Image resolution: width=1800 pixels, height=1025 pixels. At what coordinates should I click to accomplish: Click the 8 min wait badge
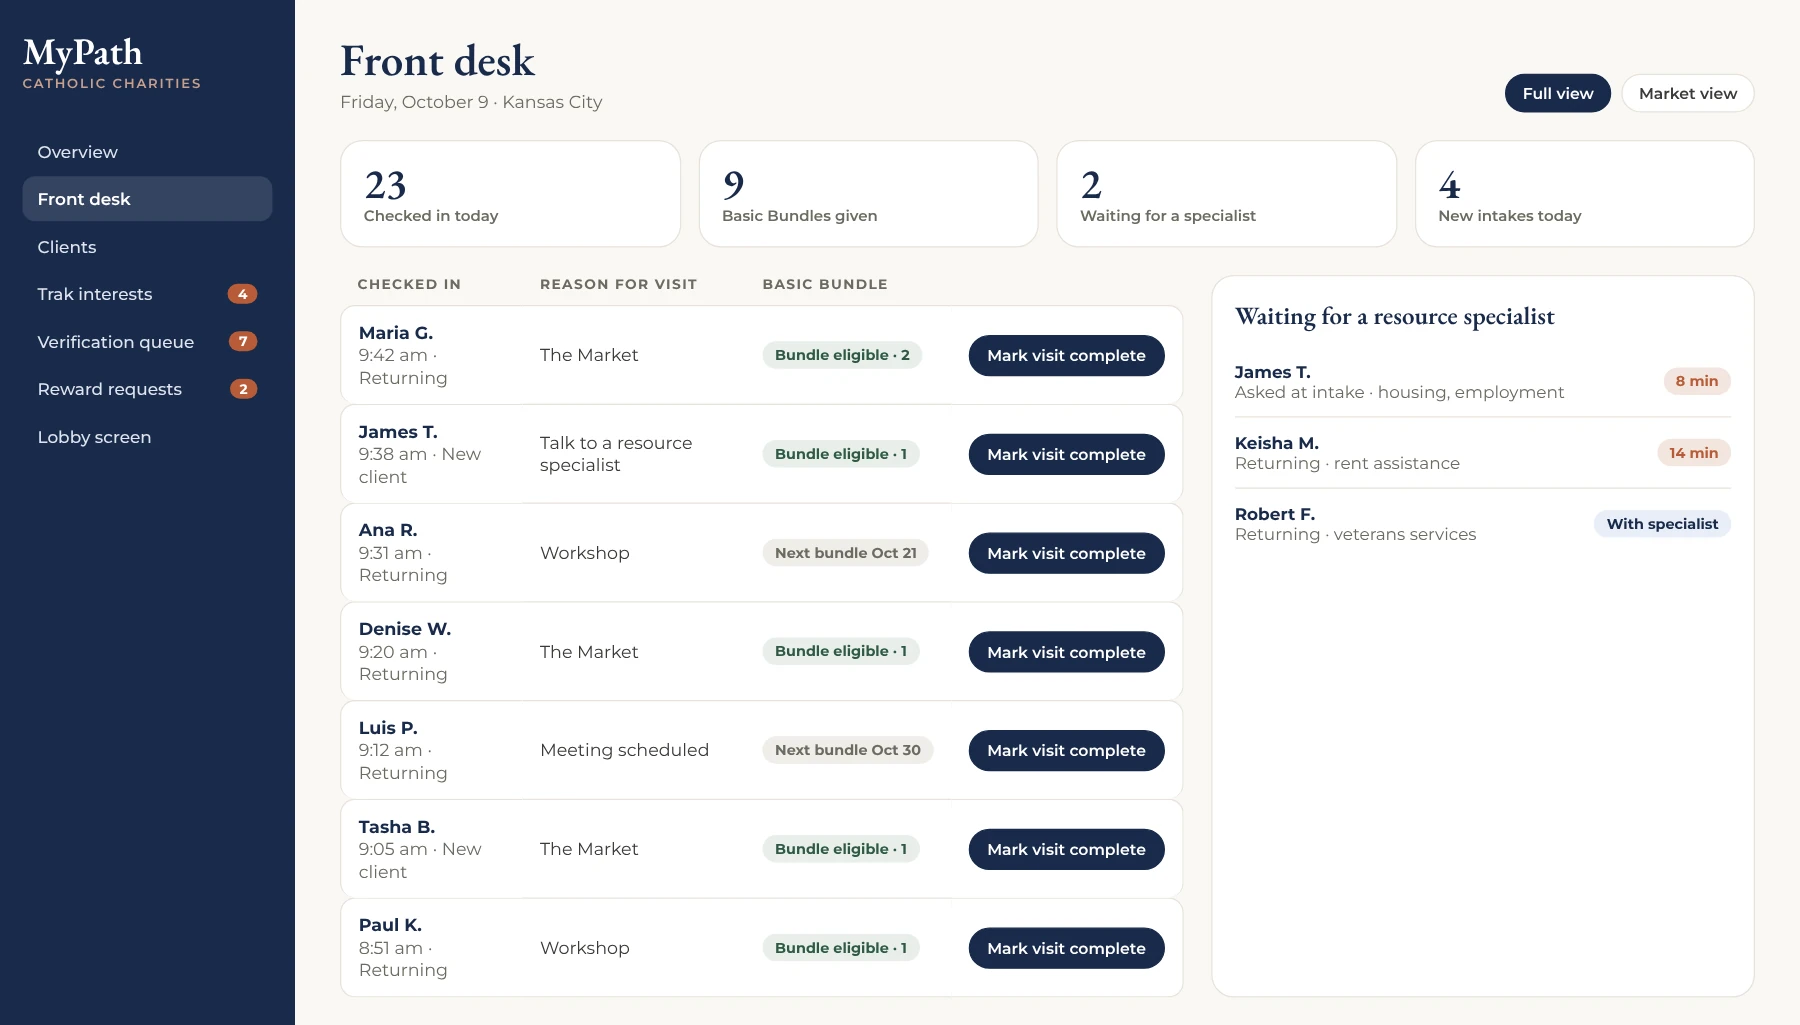(x=1696, y=381)
